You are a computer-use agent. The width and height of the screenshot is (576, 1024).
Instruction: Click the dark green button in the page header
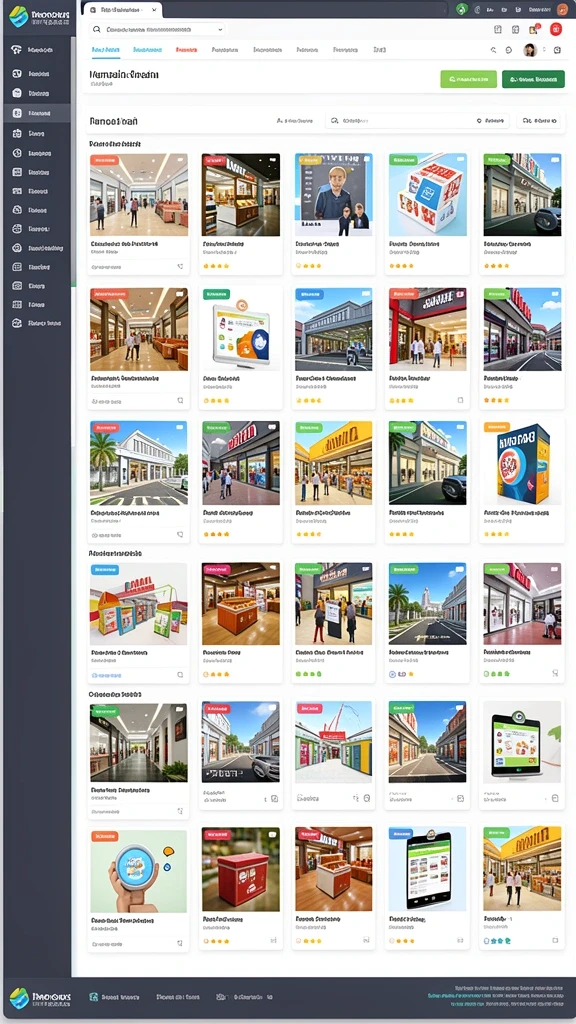[x=533, y=79]
